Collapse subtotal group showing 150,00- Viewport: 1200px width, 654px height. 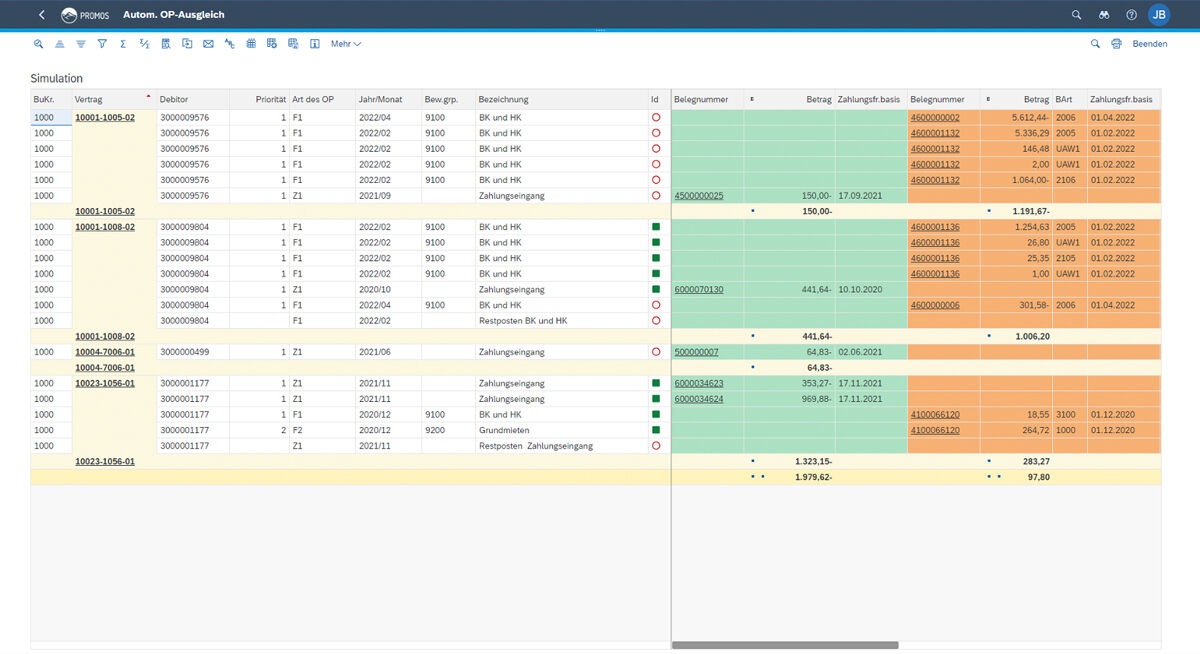coord(752,211)
